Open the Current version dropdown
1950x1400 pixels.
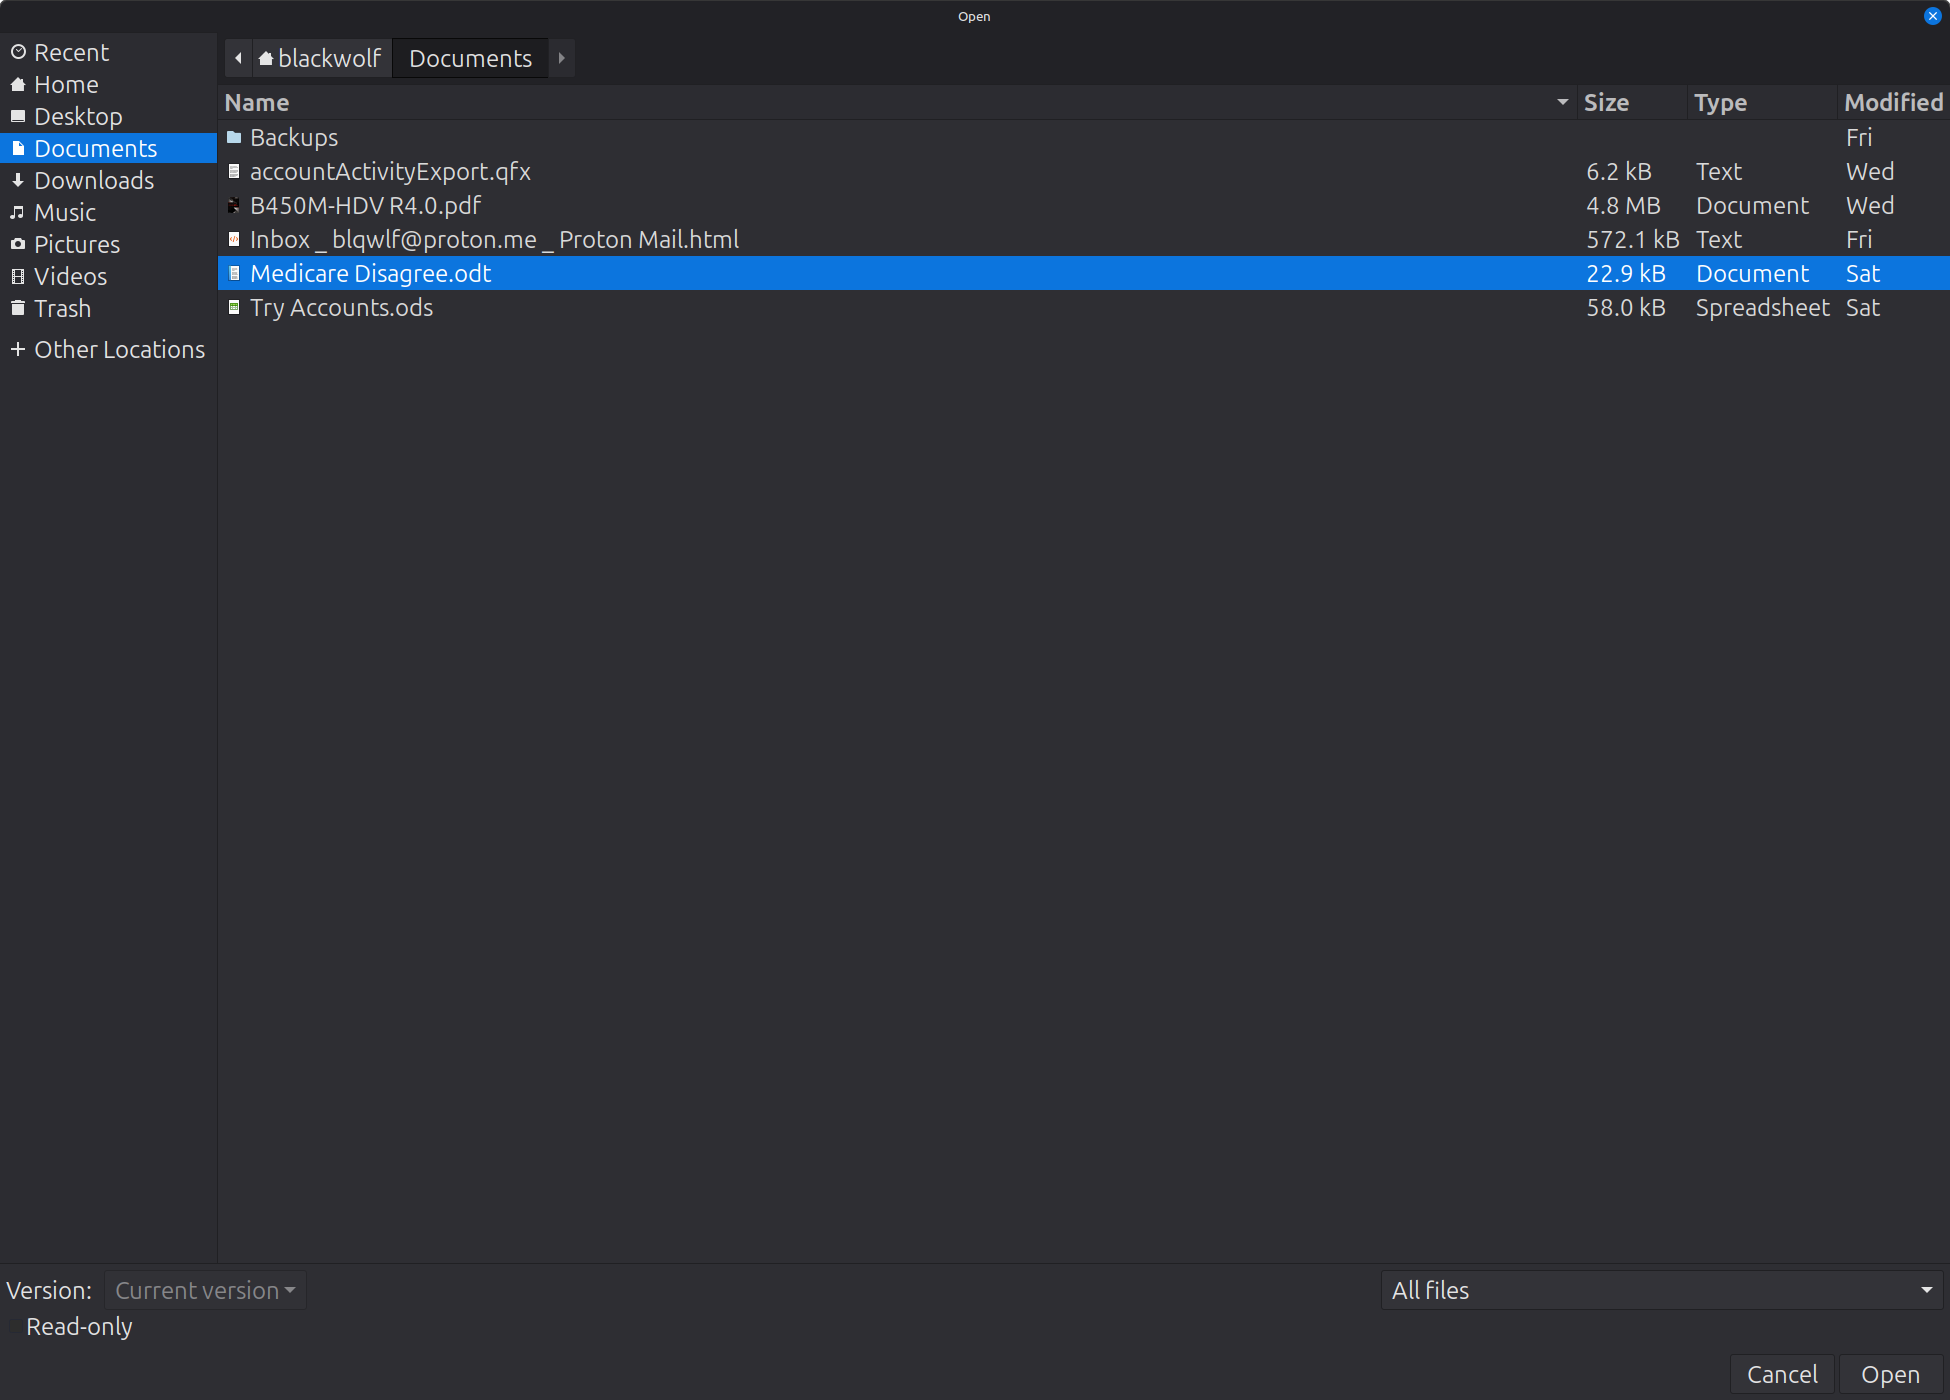click(205, 1290)
